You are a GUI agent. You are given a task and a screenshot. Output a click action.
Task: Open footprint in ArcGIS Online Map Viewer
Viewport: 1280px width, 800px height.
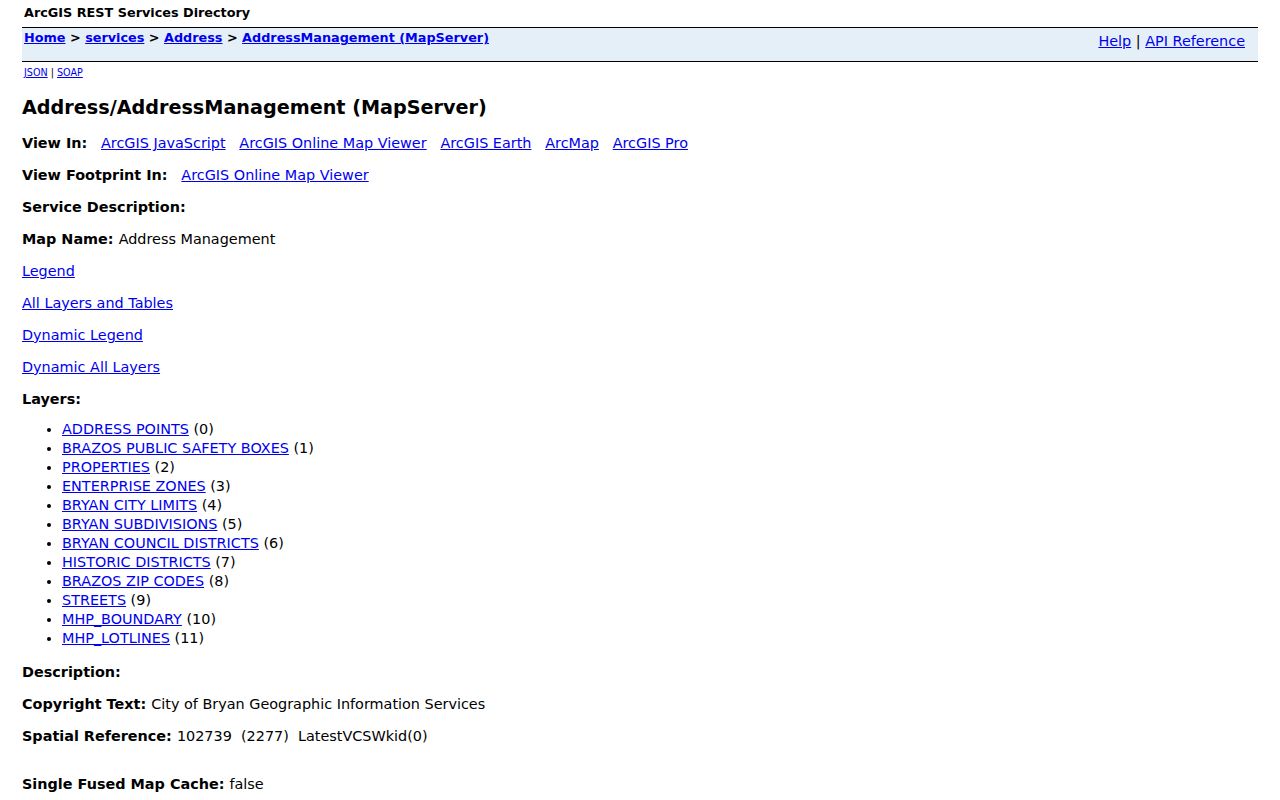[x=275, y=175]
